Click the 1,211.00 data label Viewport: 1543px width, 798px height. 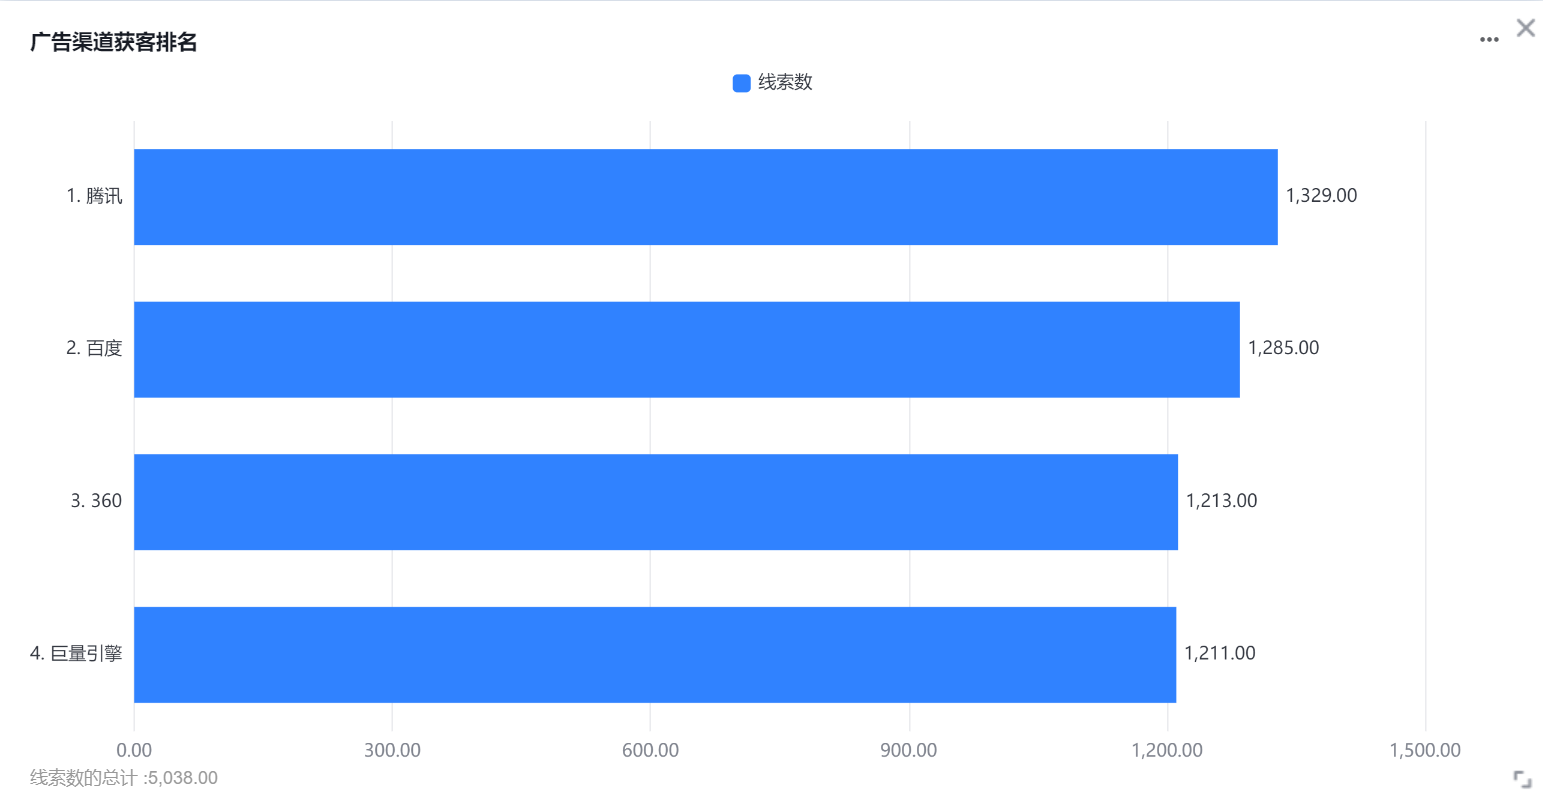tap(1219, 653)
